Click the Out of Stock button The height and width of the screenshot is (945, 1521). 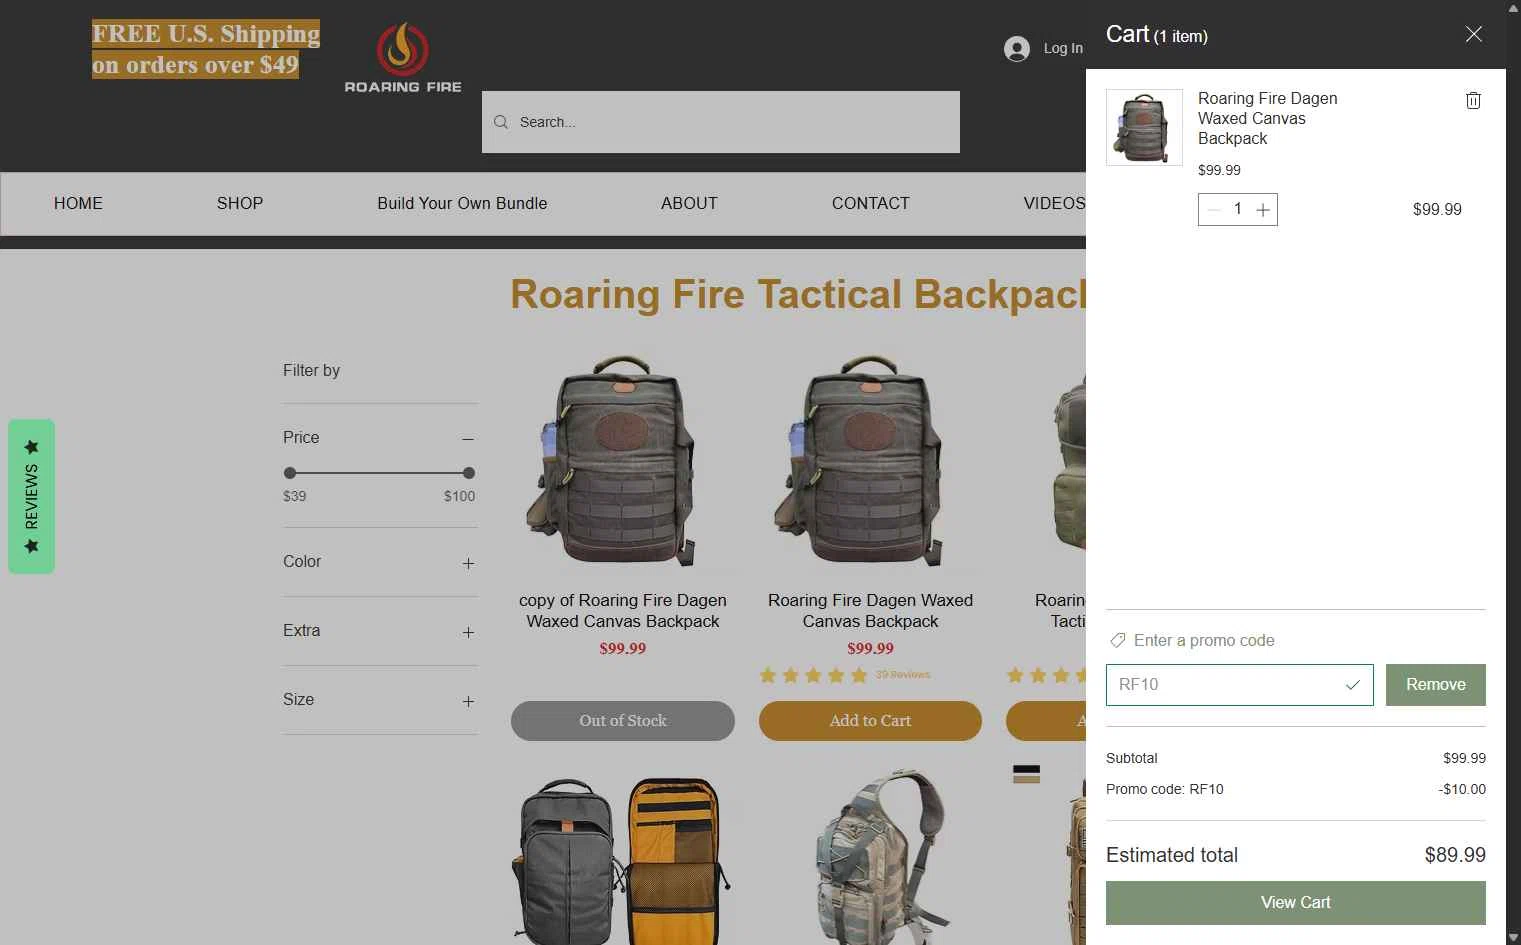tap(623, 721)
